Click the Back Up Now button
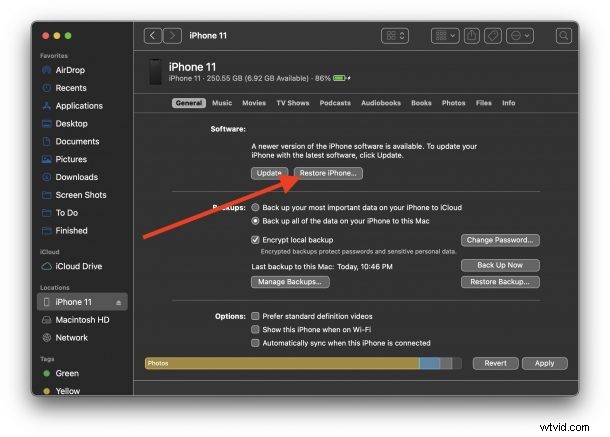Screen dimensions: 610x437 (500, 265)
